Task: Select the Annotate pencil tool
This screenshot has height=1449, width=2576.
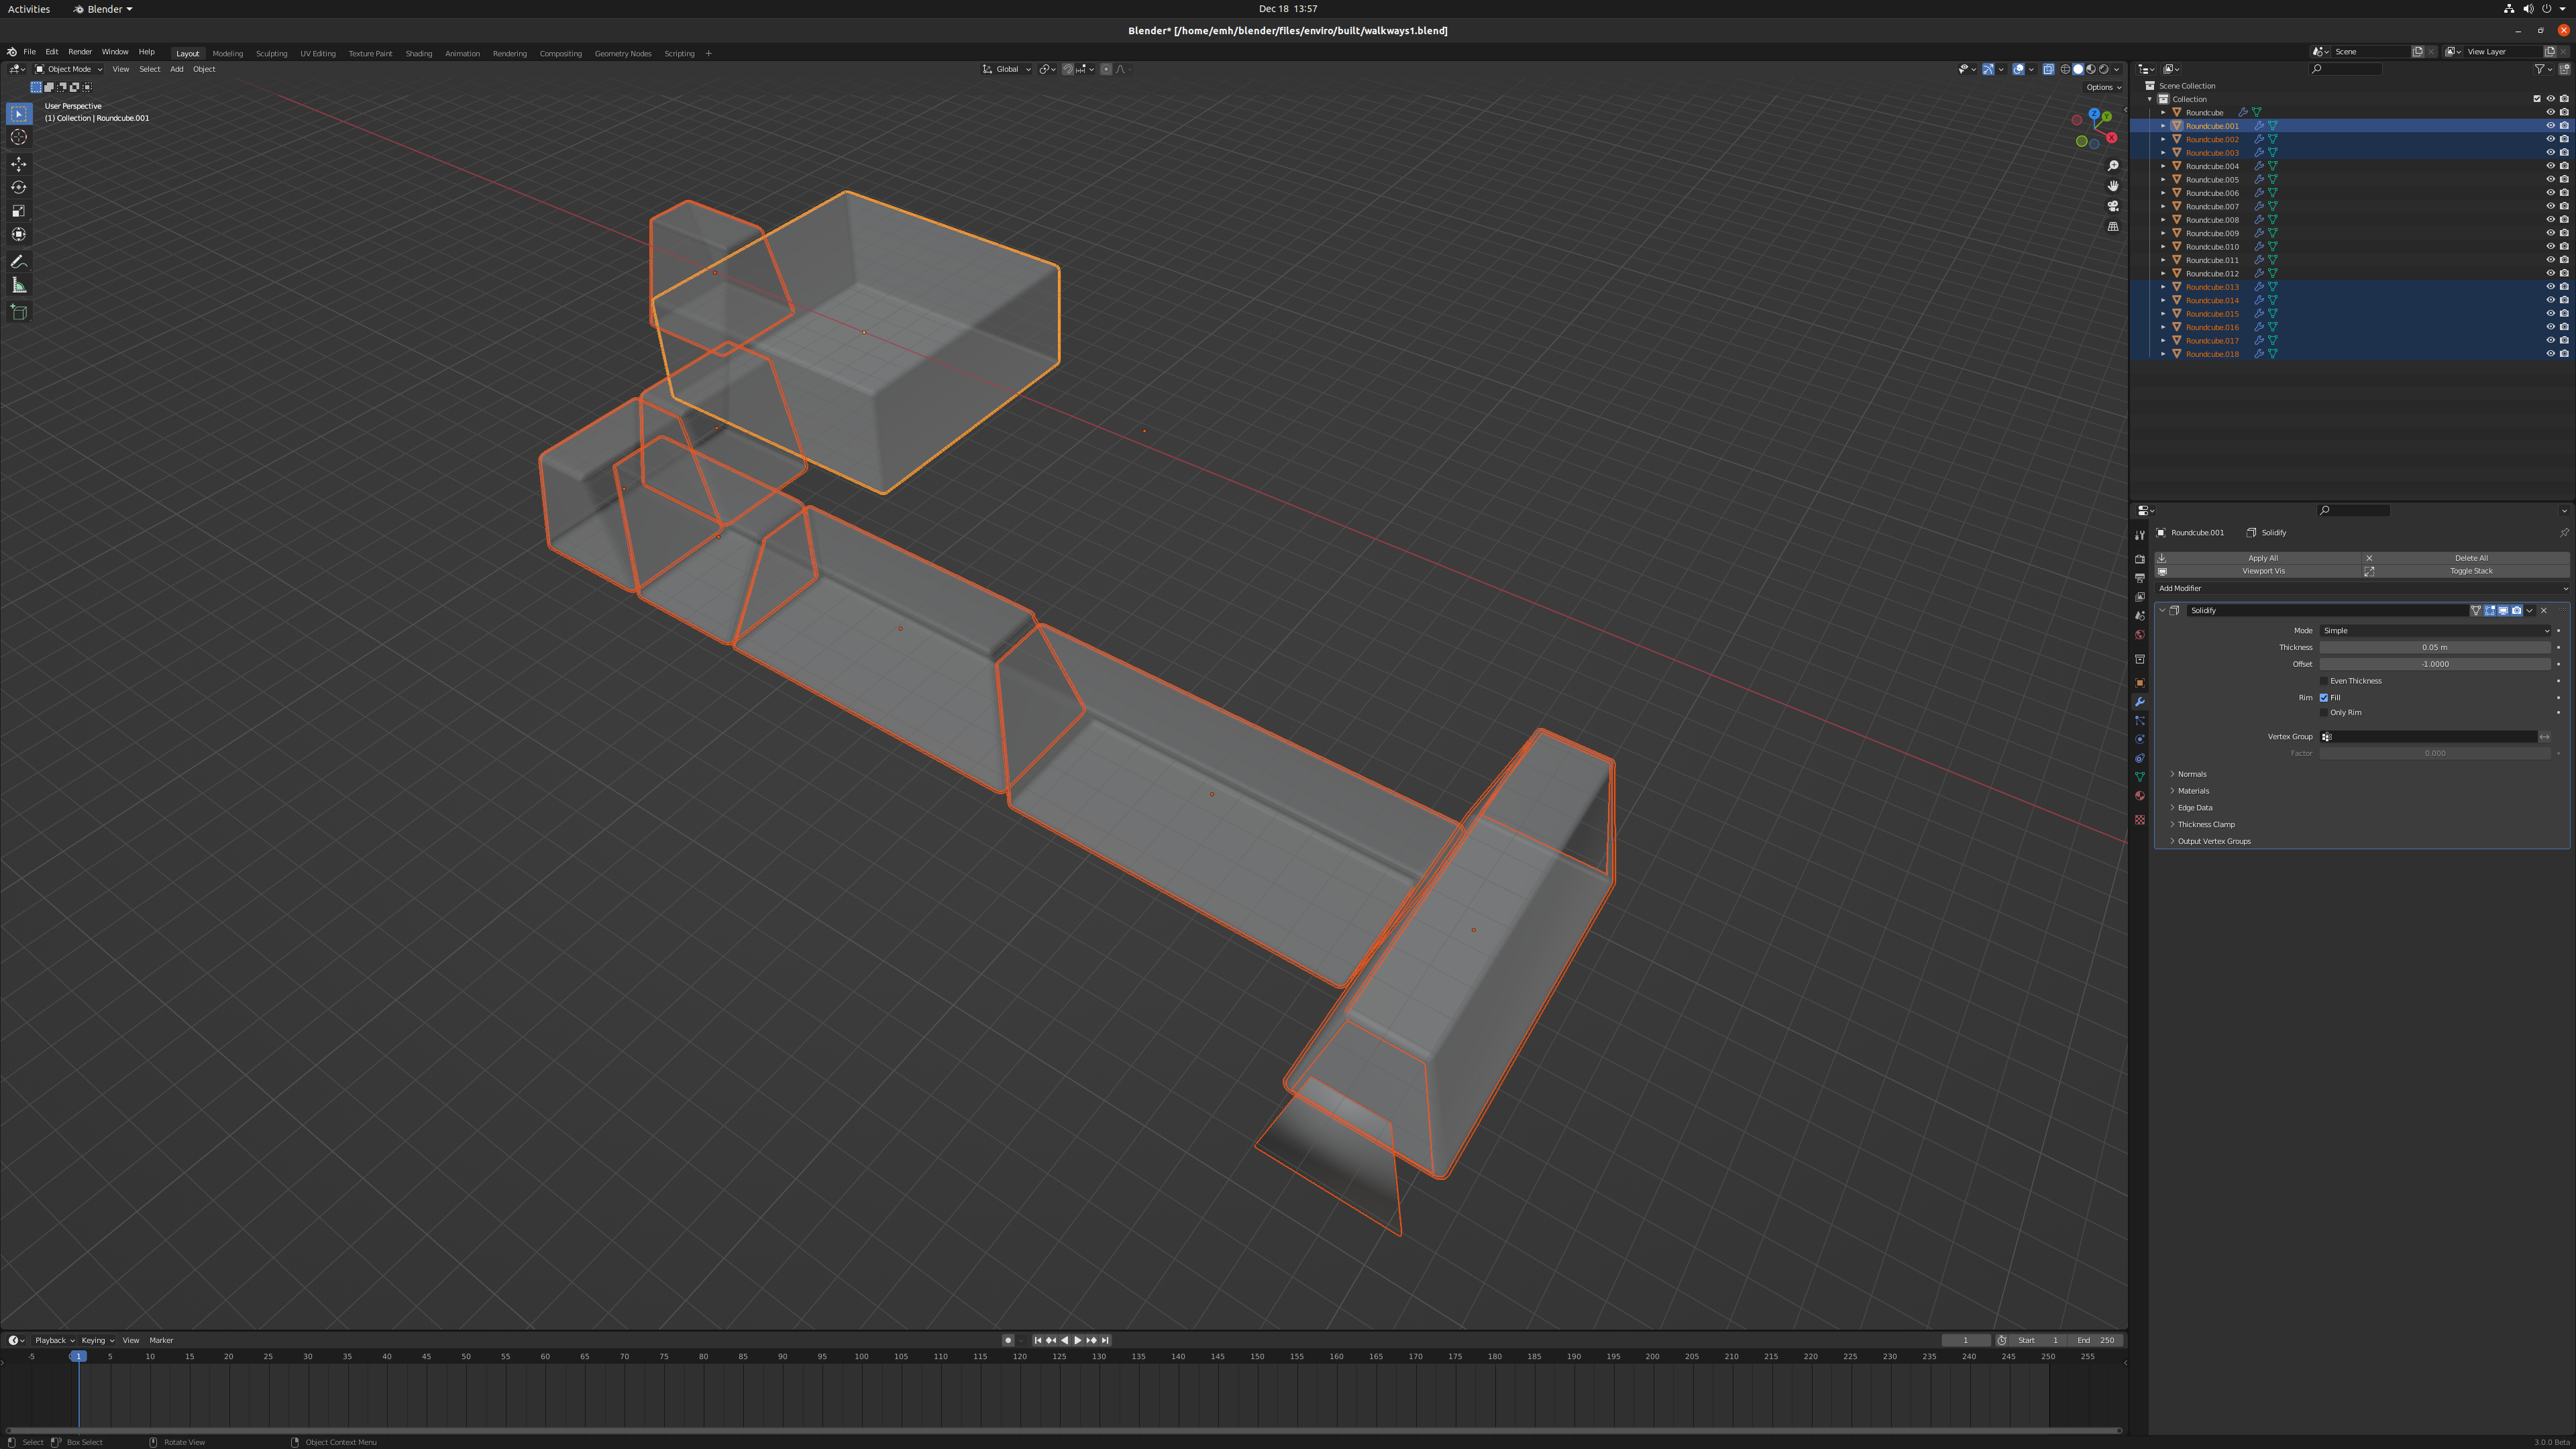Action: click(x=19, y=262)
